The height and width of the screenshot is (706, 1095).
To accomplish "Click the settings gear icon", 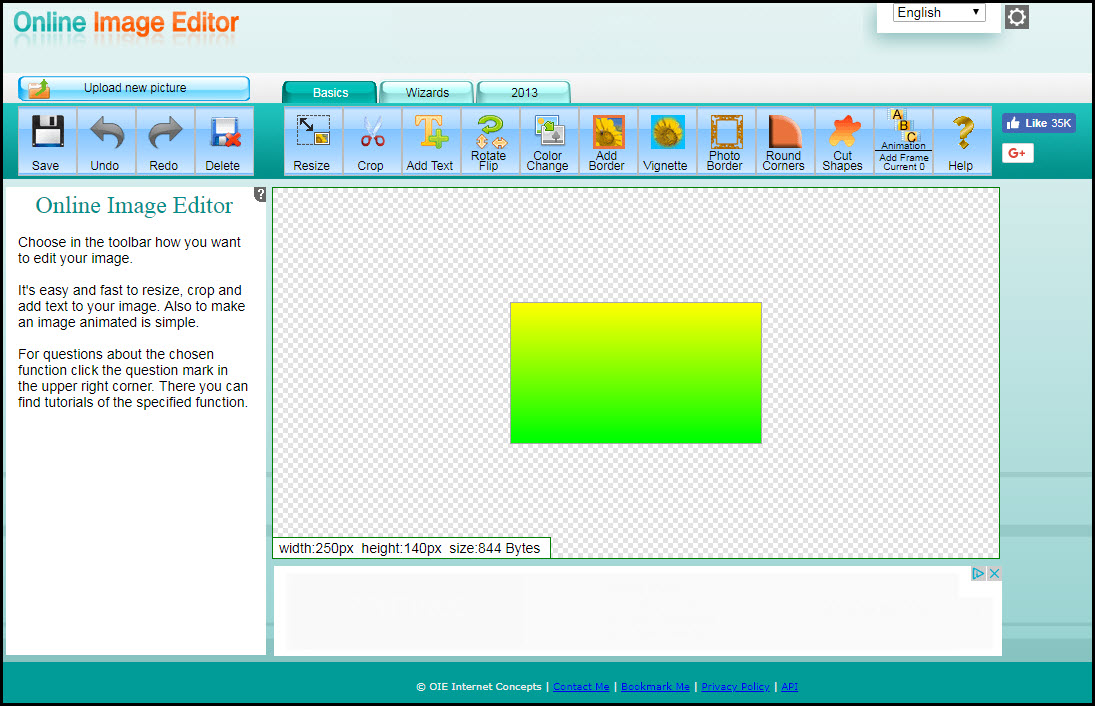I will tap(1017, 17).
